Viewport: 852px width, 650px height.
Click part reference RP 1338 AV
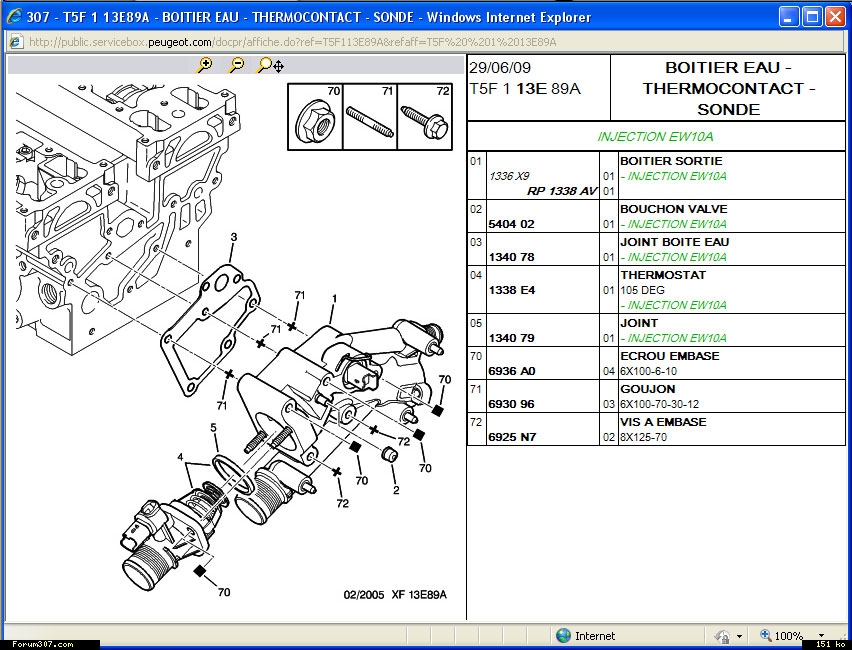561,190
